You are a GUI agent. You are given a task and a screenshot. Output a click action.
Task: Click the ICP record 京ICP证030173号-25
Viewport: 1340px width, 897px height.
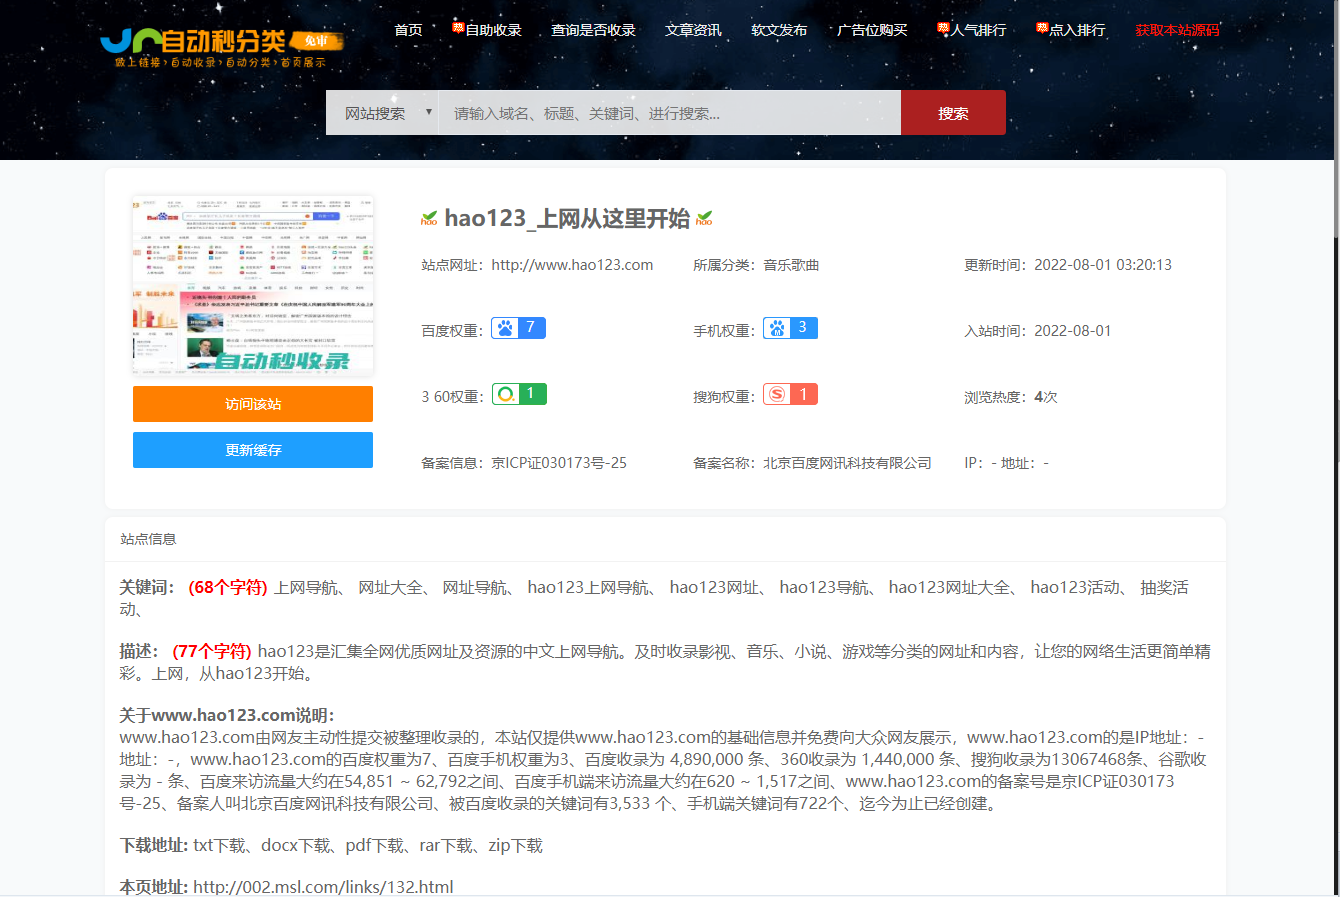point(559,463)
